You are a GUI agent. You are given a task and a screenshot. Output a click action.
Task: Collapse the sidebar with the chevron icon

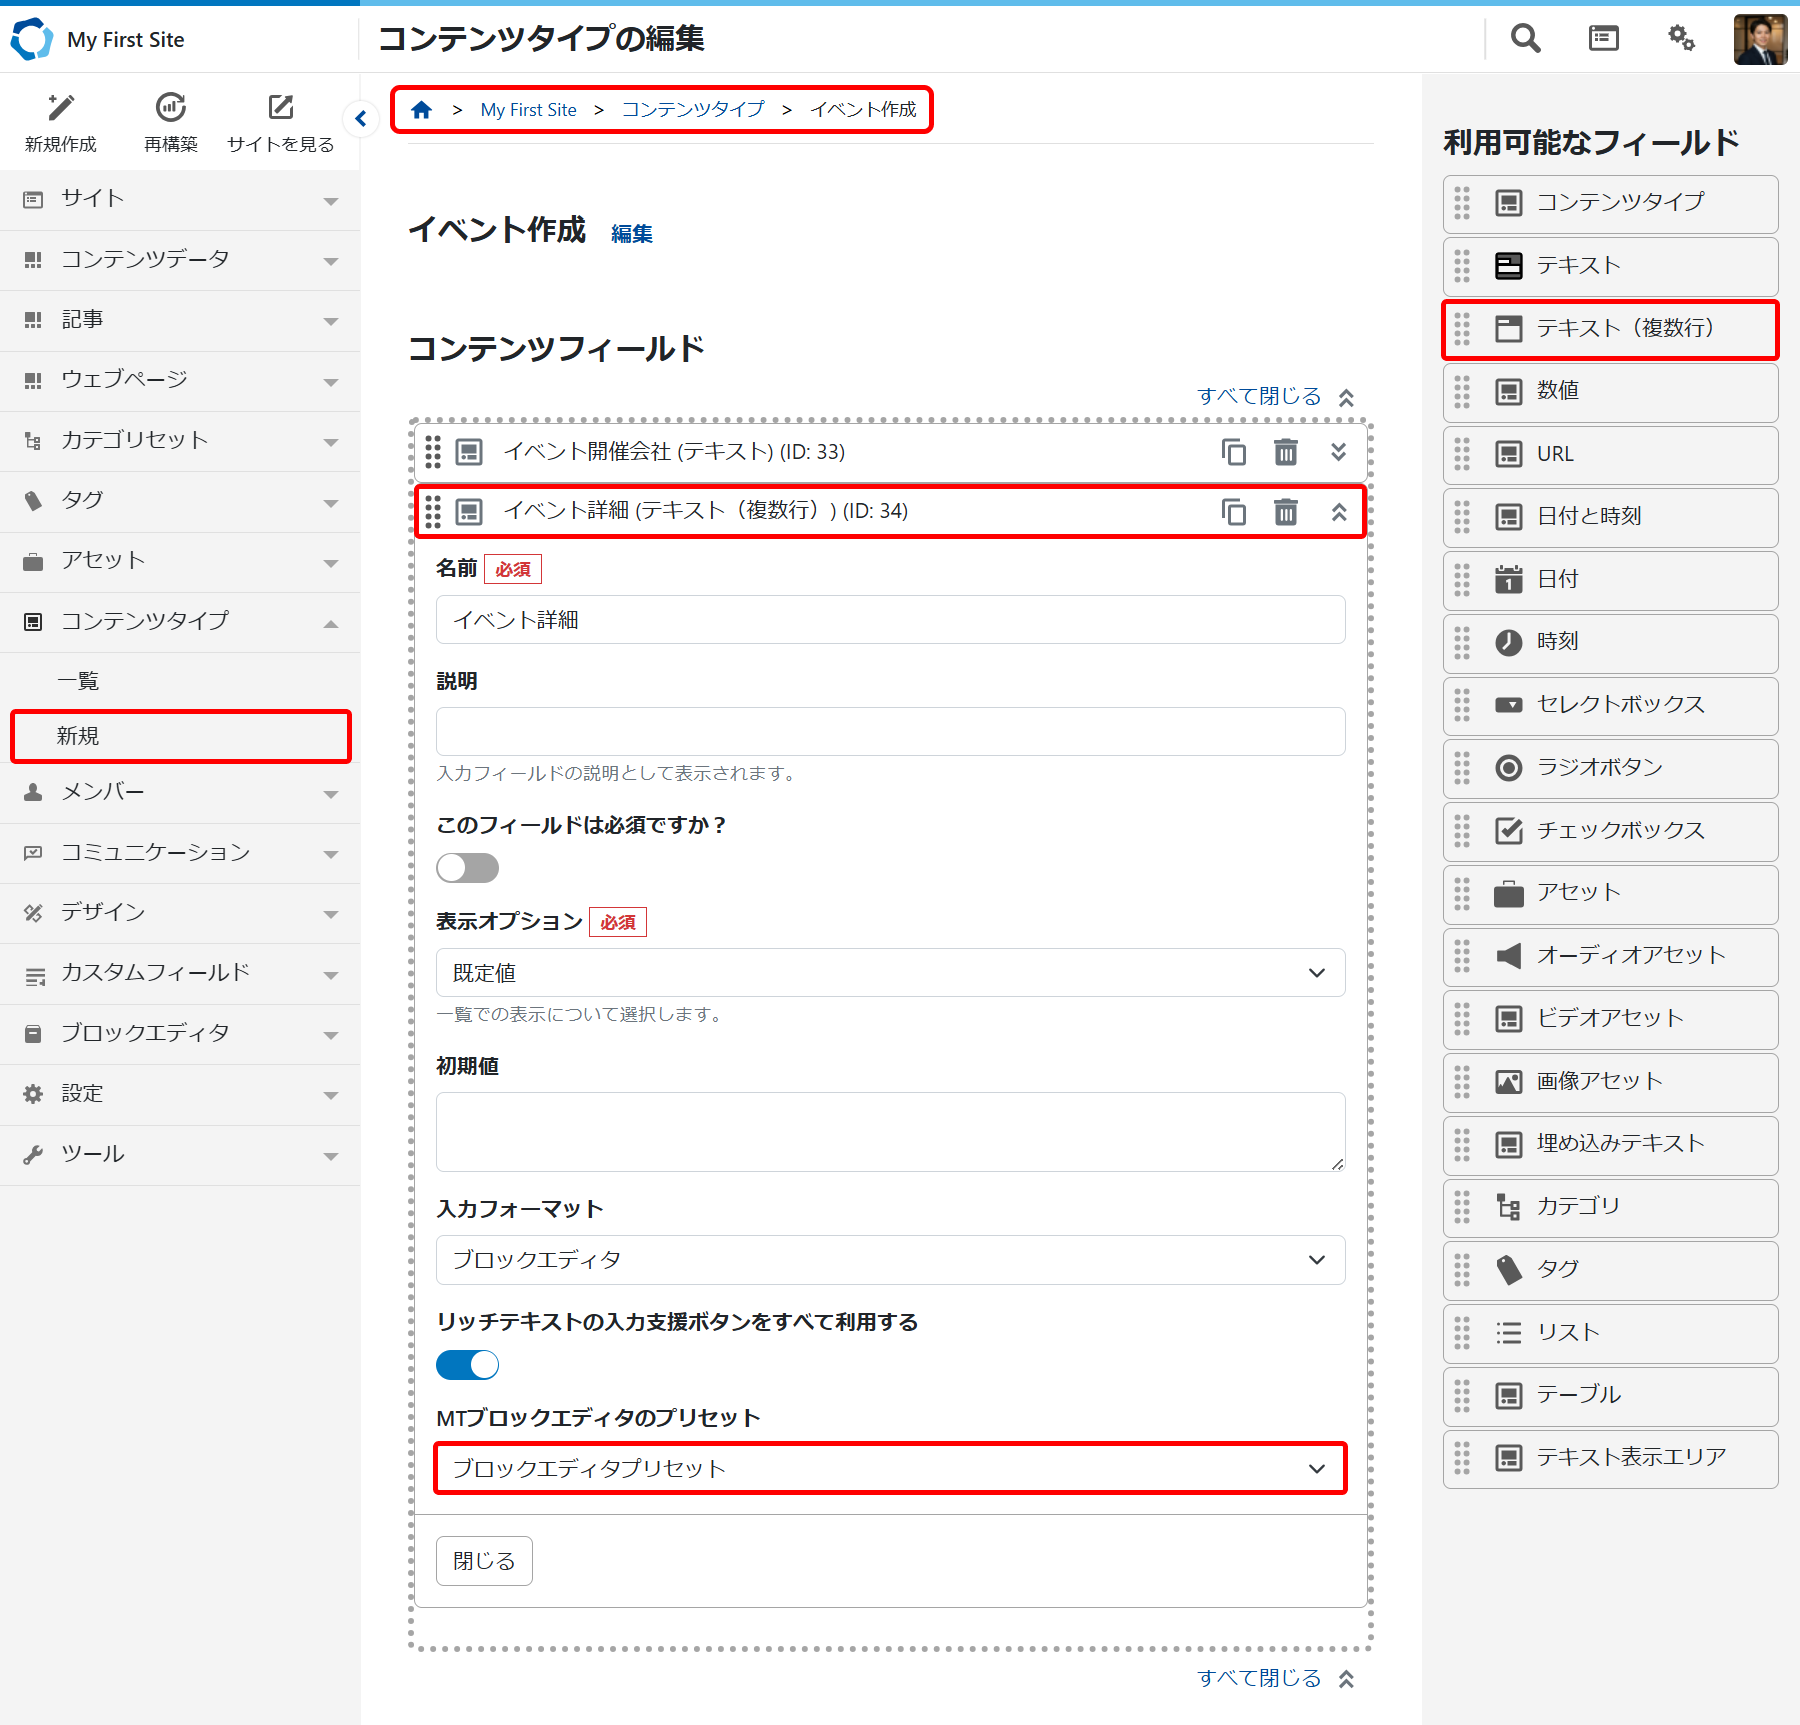(x=361, y=118)
